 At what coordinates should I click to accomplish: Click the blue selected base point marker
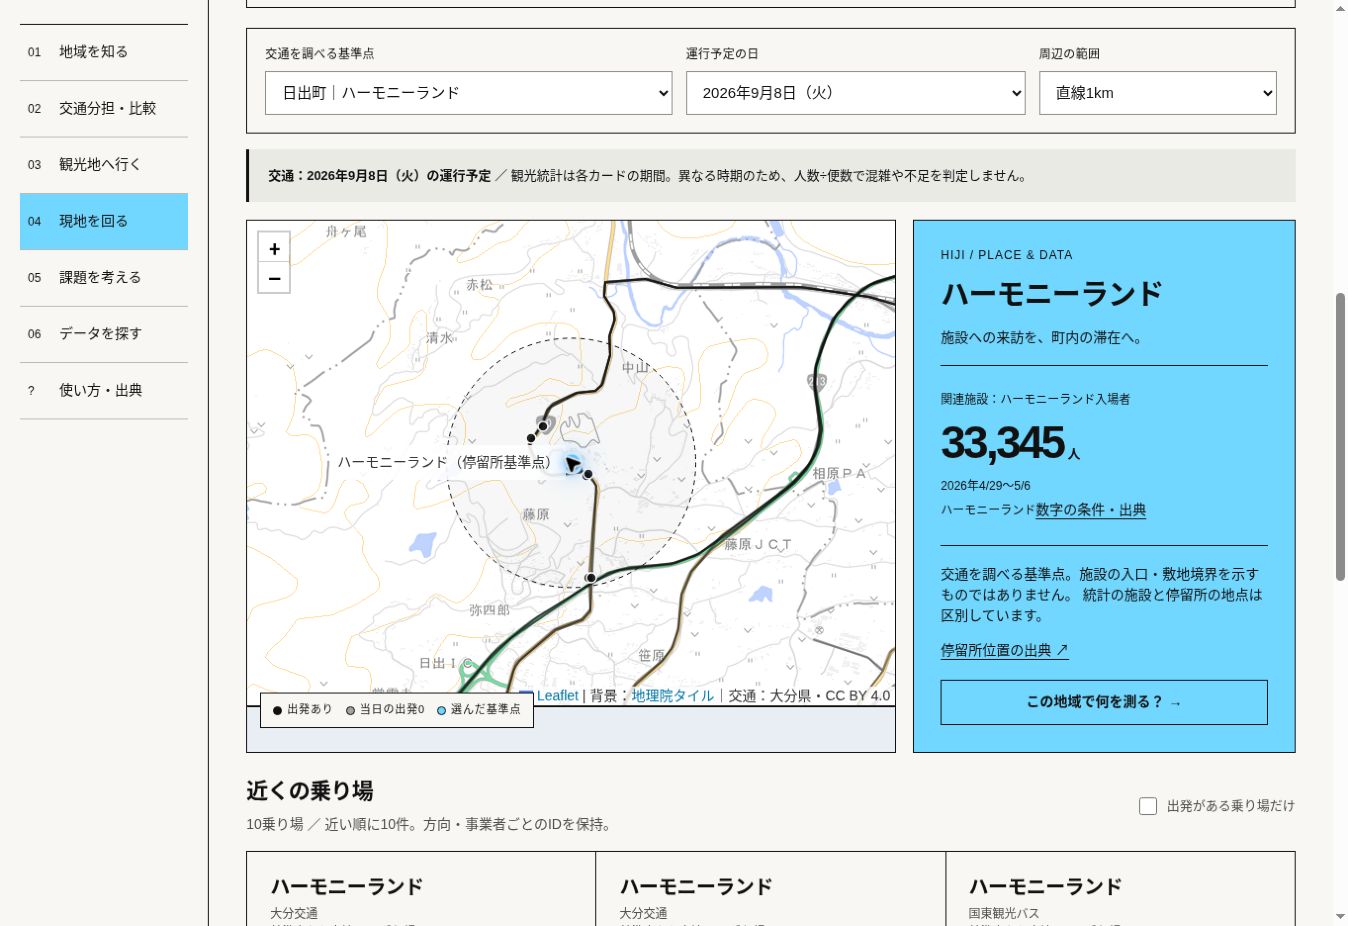tap(573, 463)
